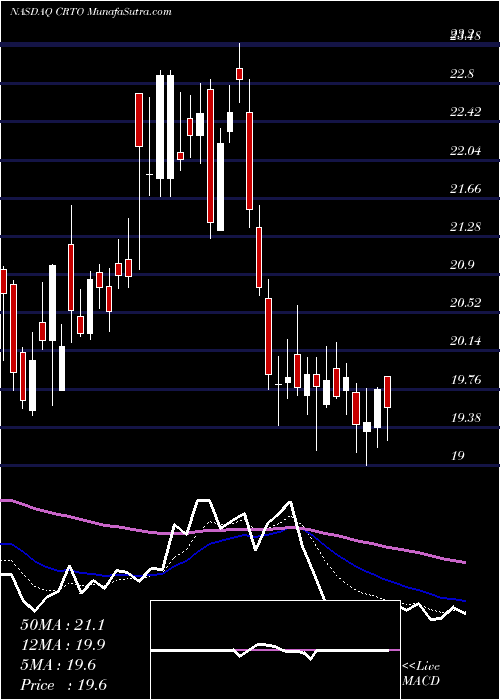The width and height of the screenshot is (500, 700).
Task: Click the 5MA : 19.6 value
Action: [x=58, y=665]
